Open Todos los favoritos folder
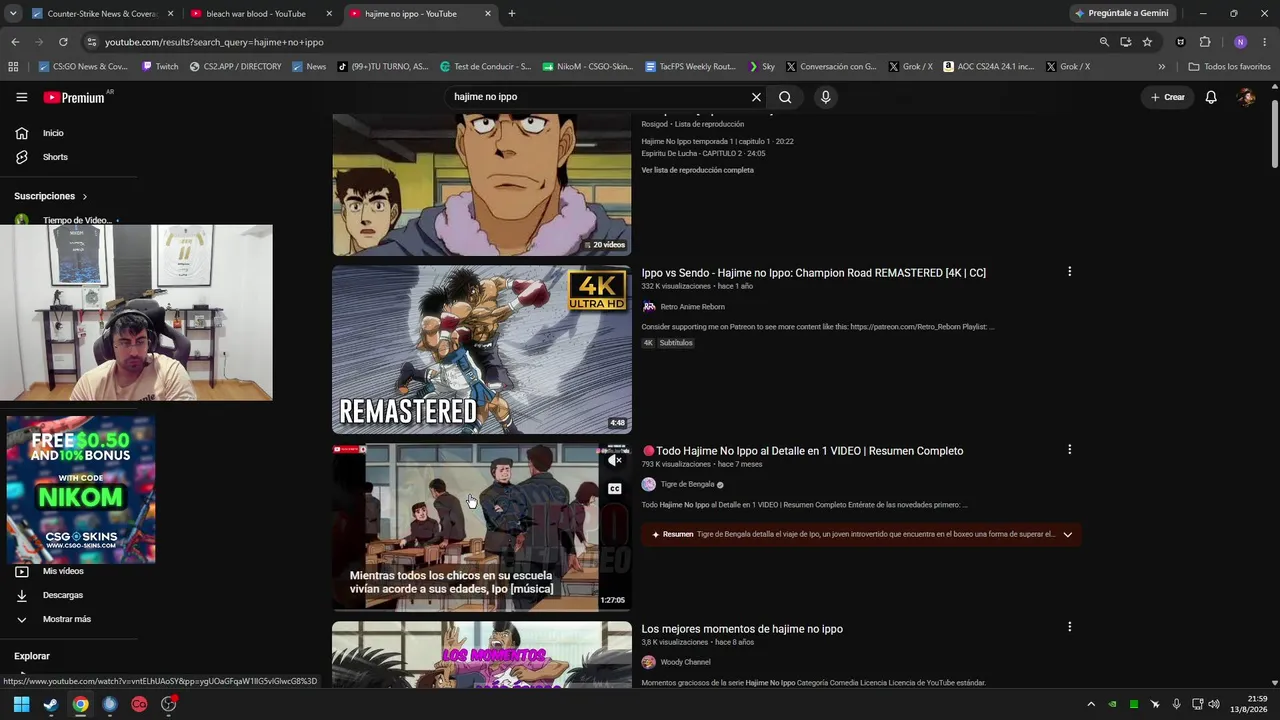The width and height of the screenshot is (1280, 720). click(x=1229, y=67)
